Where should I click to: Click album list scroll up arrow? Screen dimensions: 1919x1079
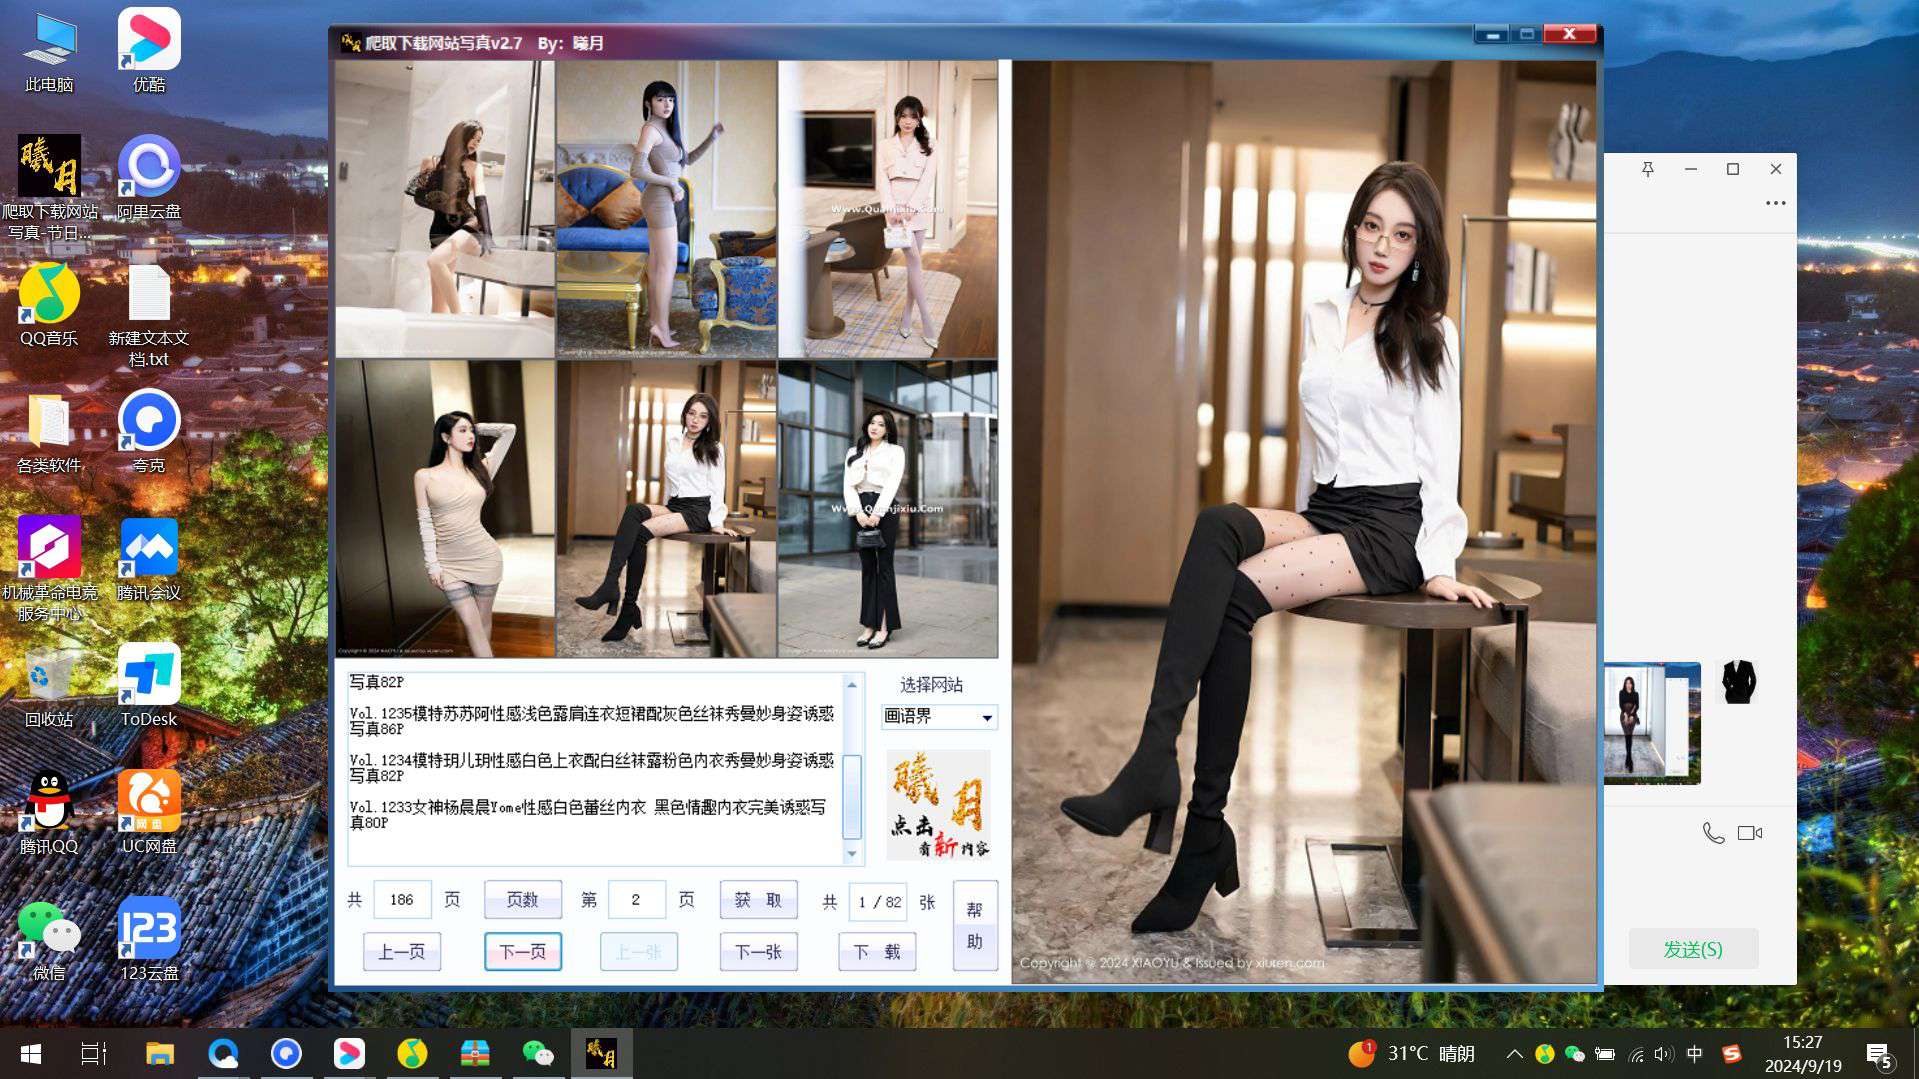pyautogui.click(x=852, y=684)
